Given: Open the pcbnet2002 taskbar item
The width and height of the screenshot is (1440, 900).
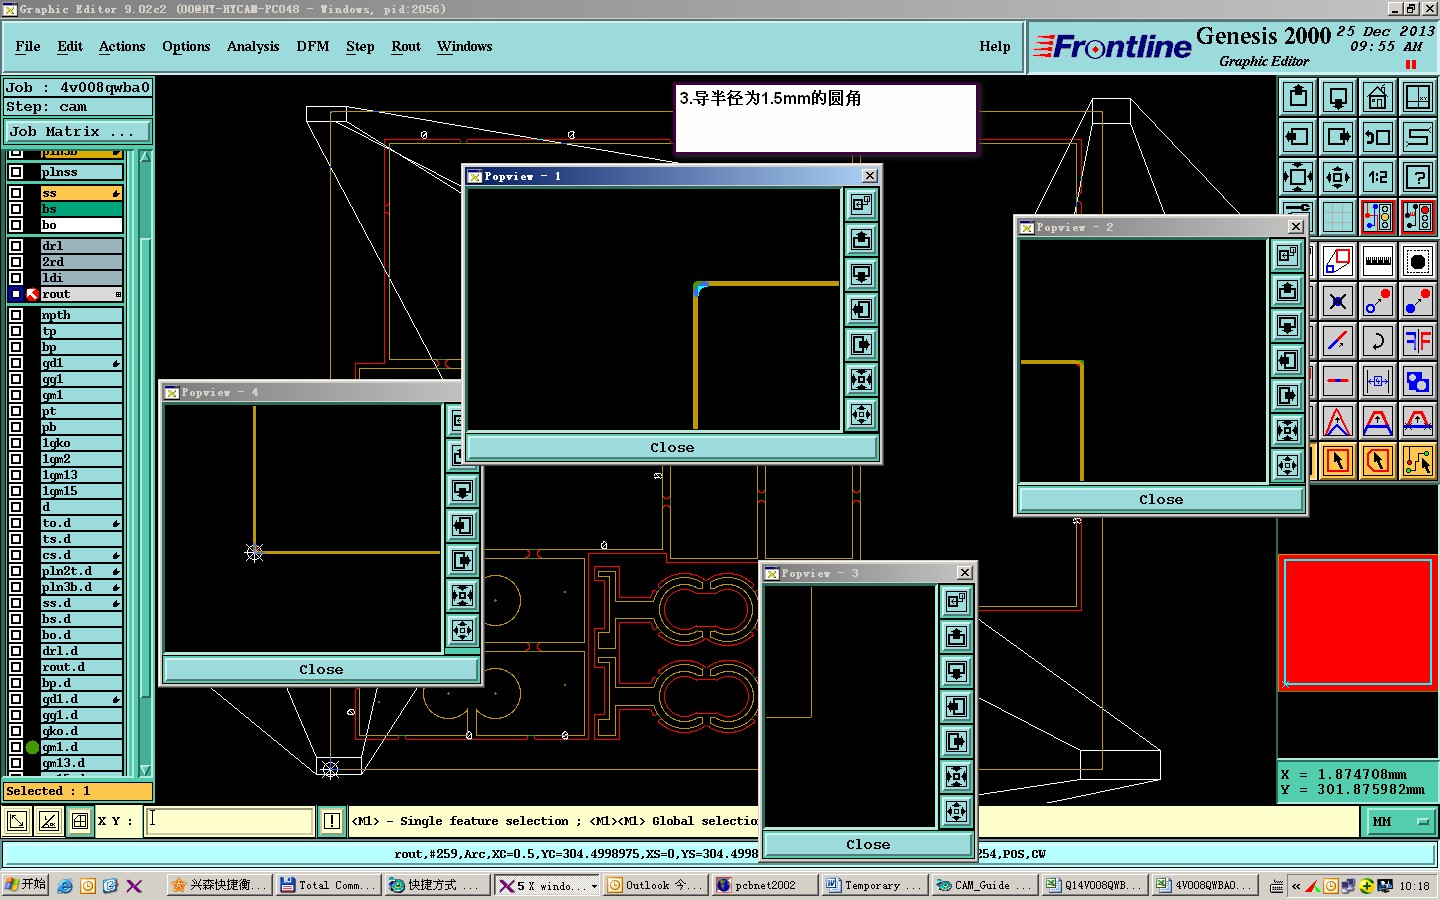Looking at the screenshot, I should point(765,886).
